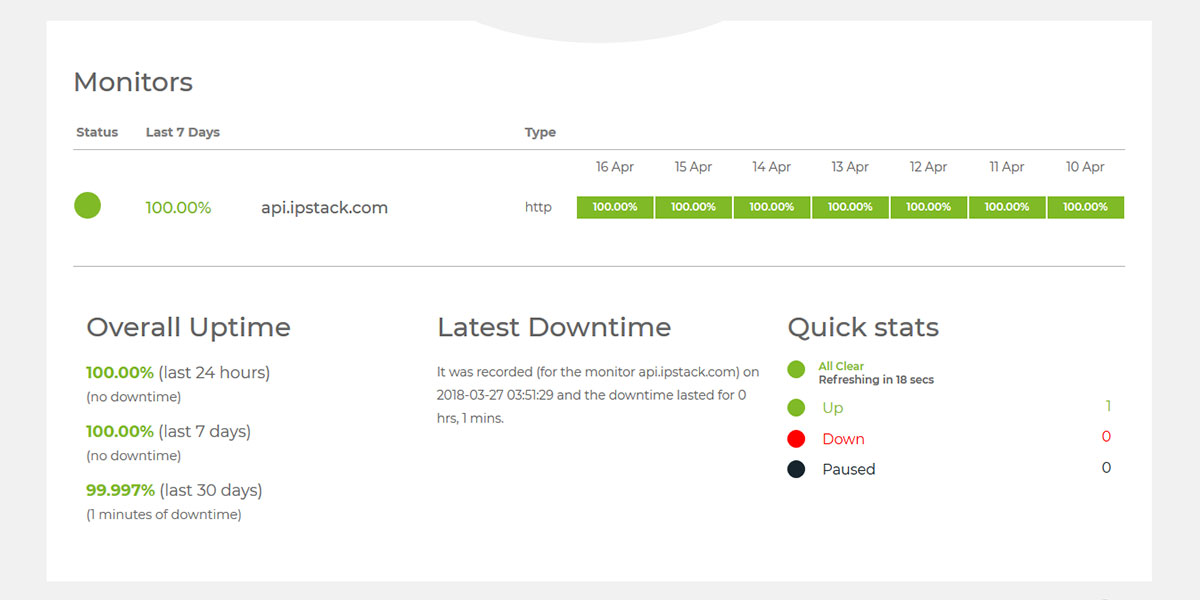This screenshot has height=600, width=1200.
Task: Select the 11 Apr uptime bar
Action: [1007, 207]
